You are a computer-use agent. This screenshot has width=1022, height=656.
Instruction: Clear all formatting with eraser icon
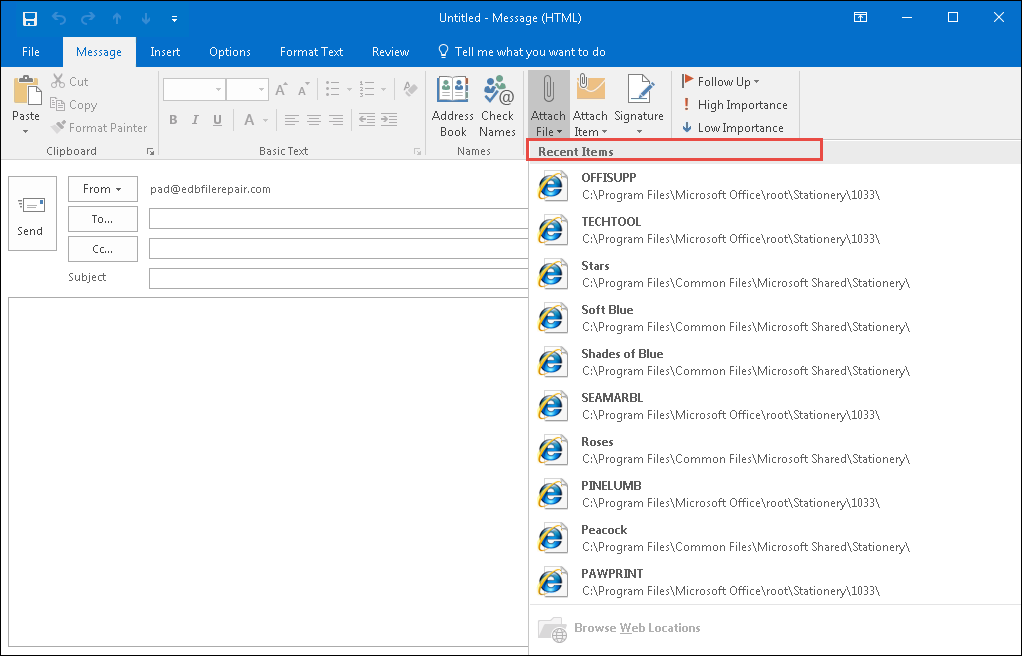click(x=410, y=89)
